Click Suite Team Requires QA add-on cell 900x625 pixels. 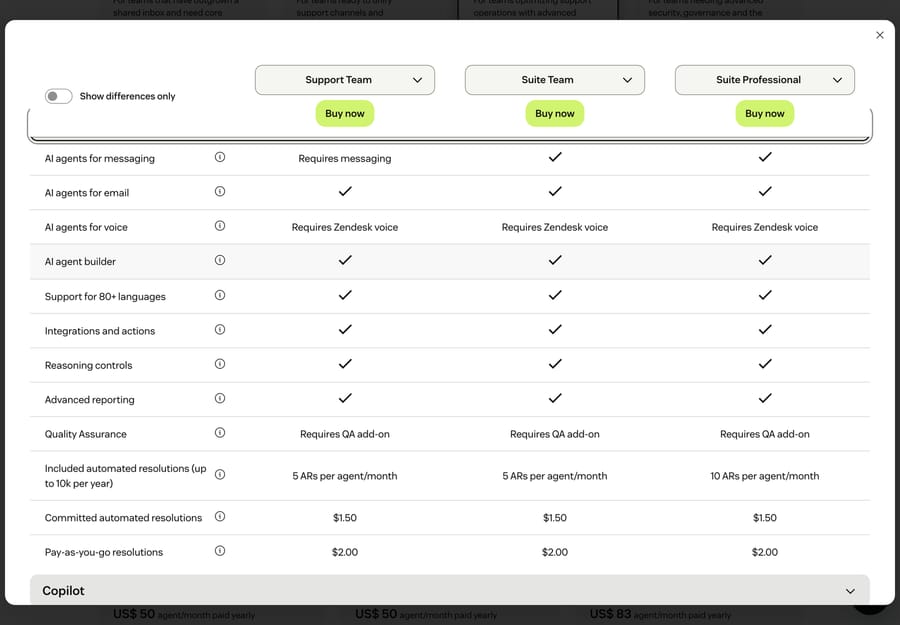coord(554,434)
